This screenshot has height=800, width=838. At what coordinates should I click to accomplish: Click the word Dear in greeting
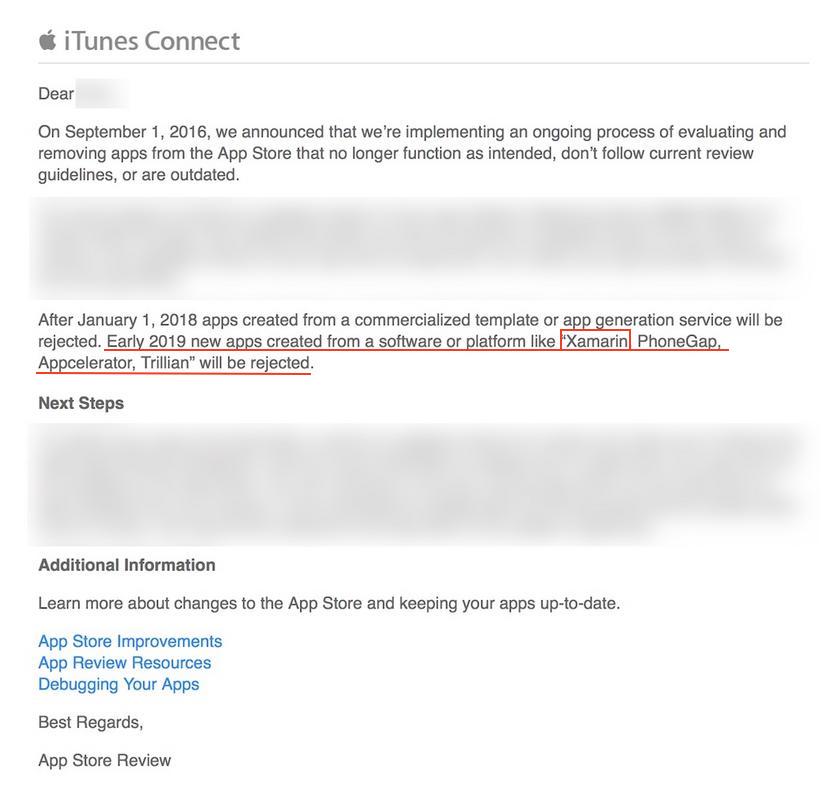pyautogui.click(x=56, y=94)
